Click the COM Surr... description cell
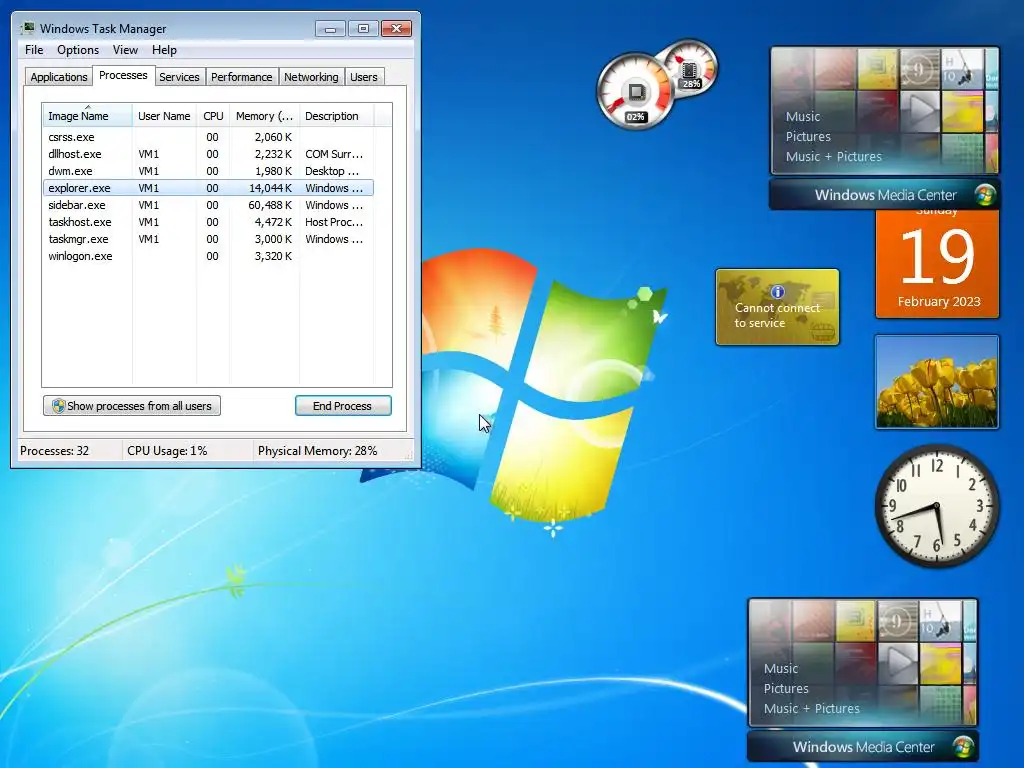 pos(334,154)
